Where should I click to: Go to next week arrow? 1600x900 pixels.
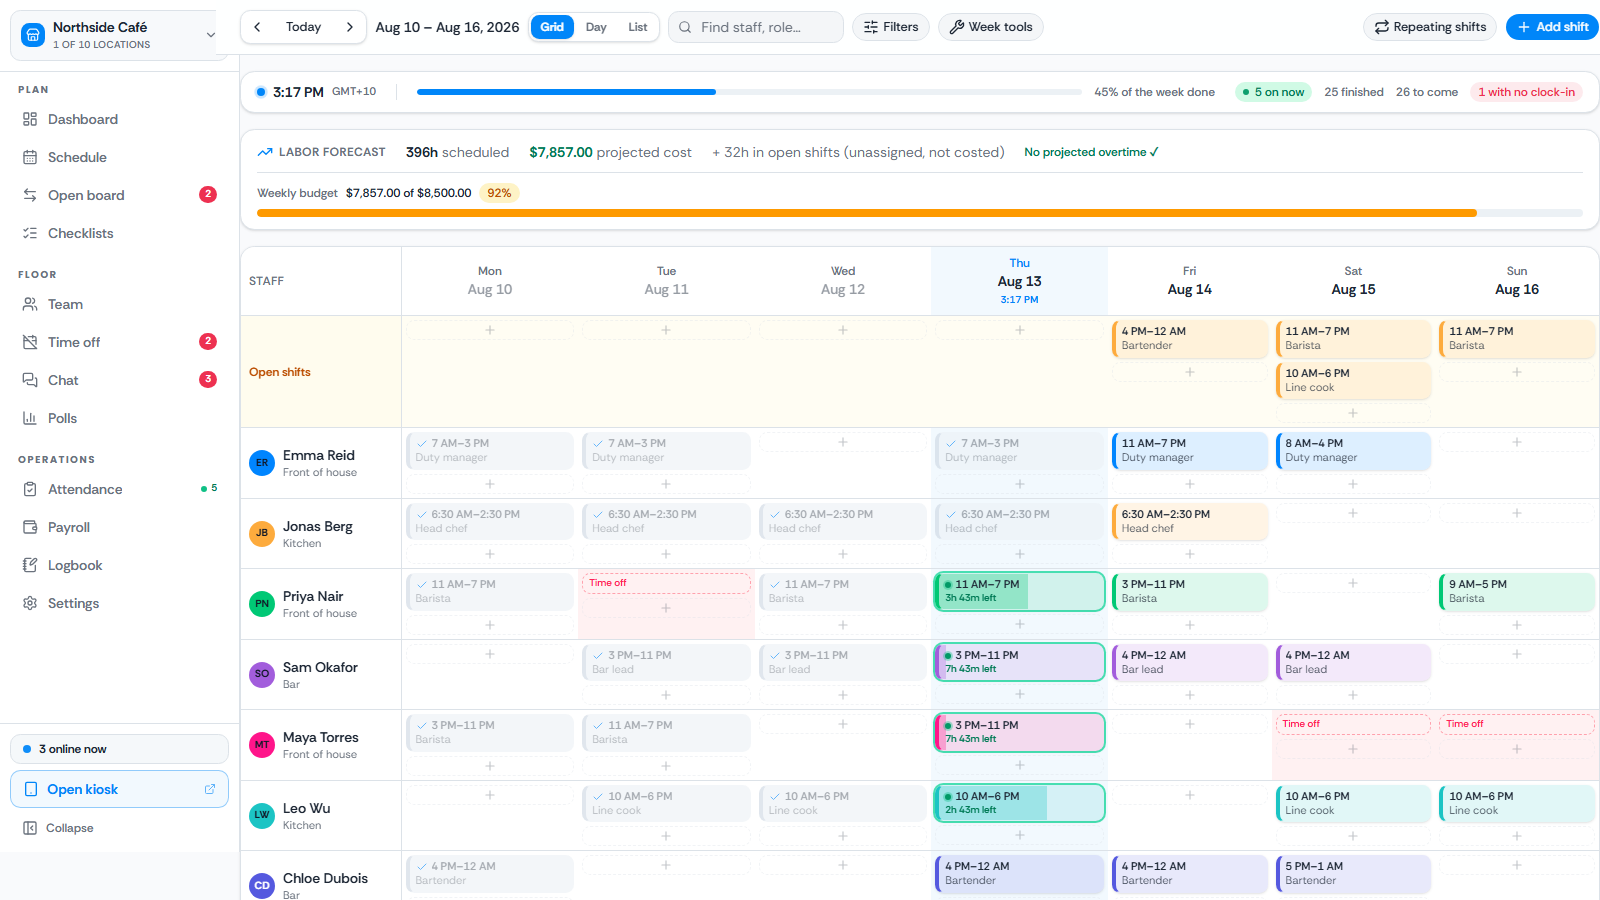[x=349, y=27]
